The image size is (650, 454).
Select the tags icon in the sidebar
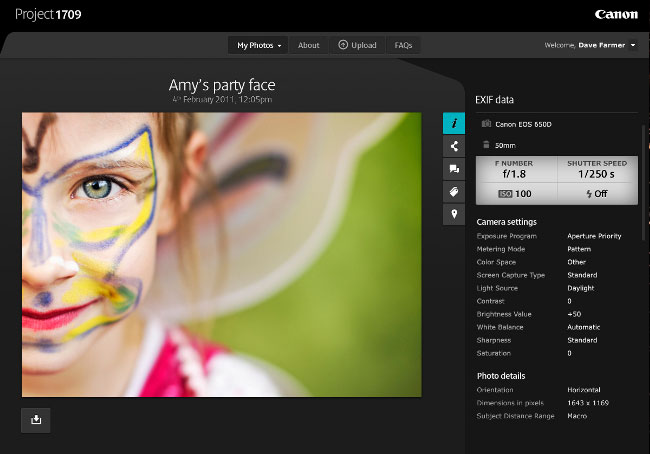coord(454,191)
